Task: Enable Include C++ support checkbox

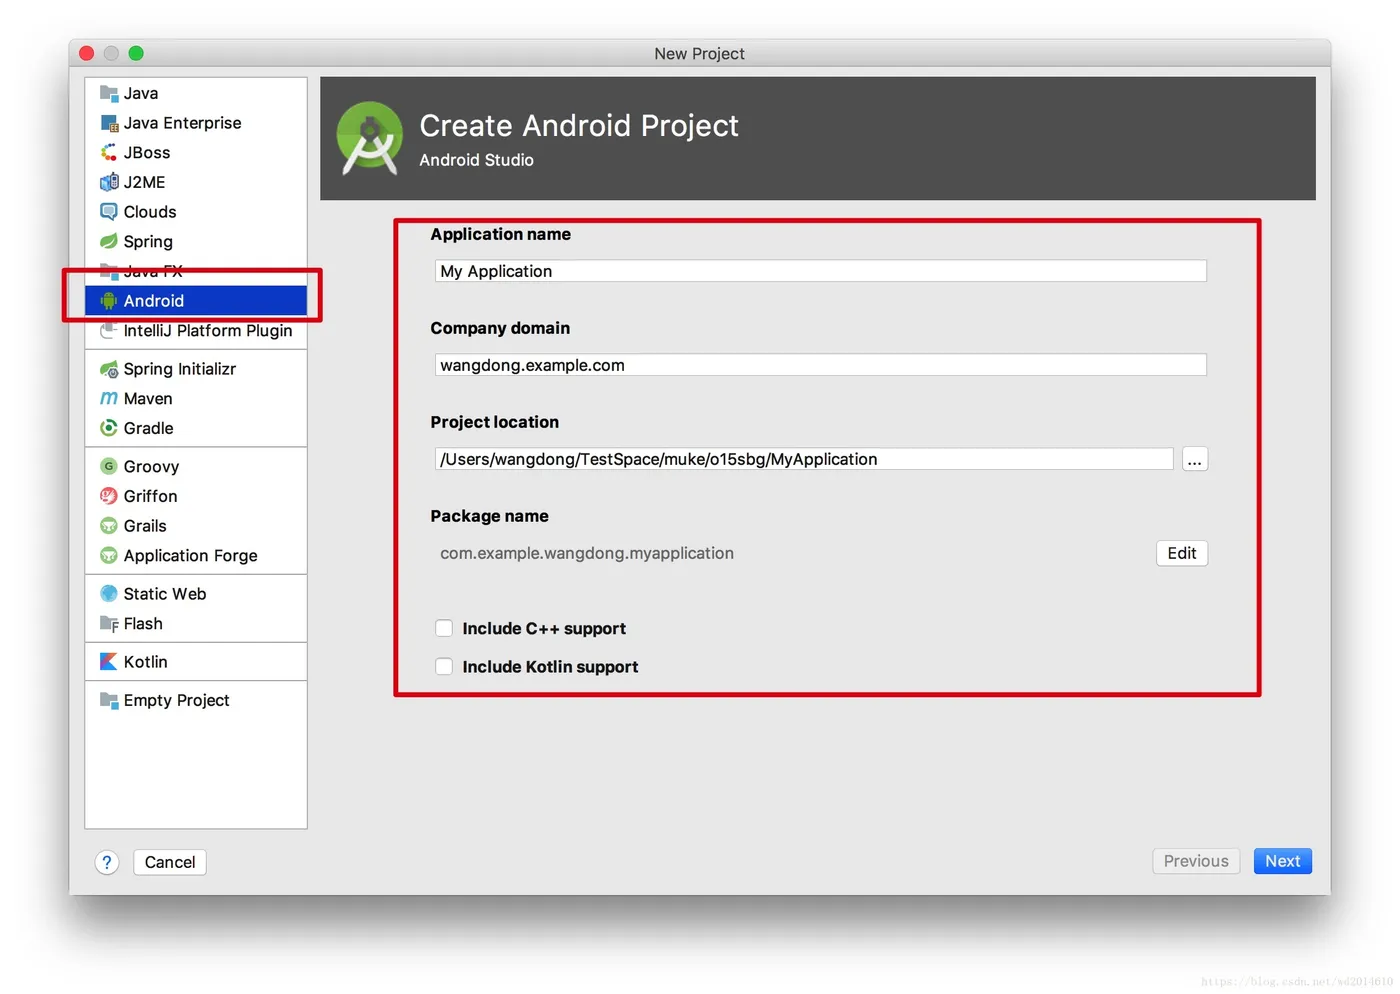Action: [x=444, y=628]
